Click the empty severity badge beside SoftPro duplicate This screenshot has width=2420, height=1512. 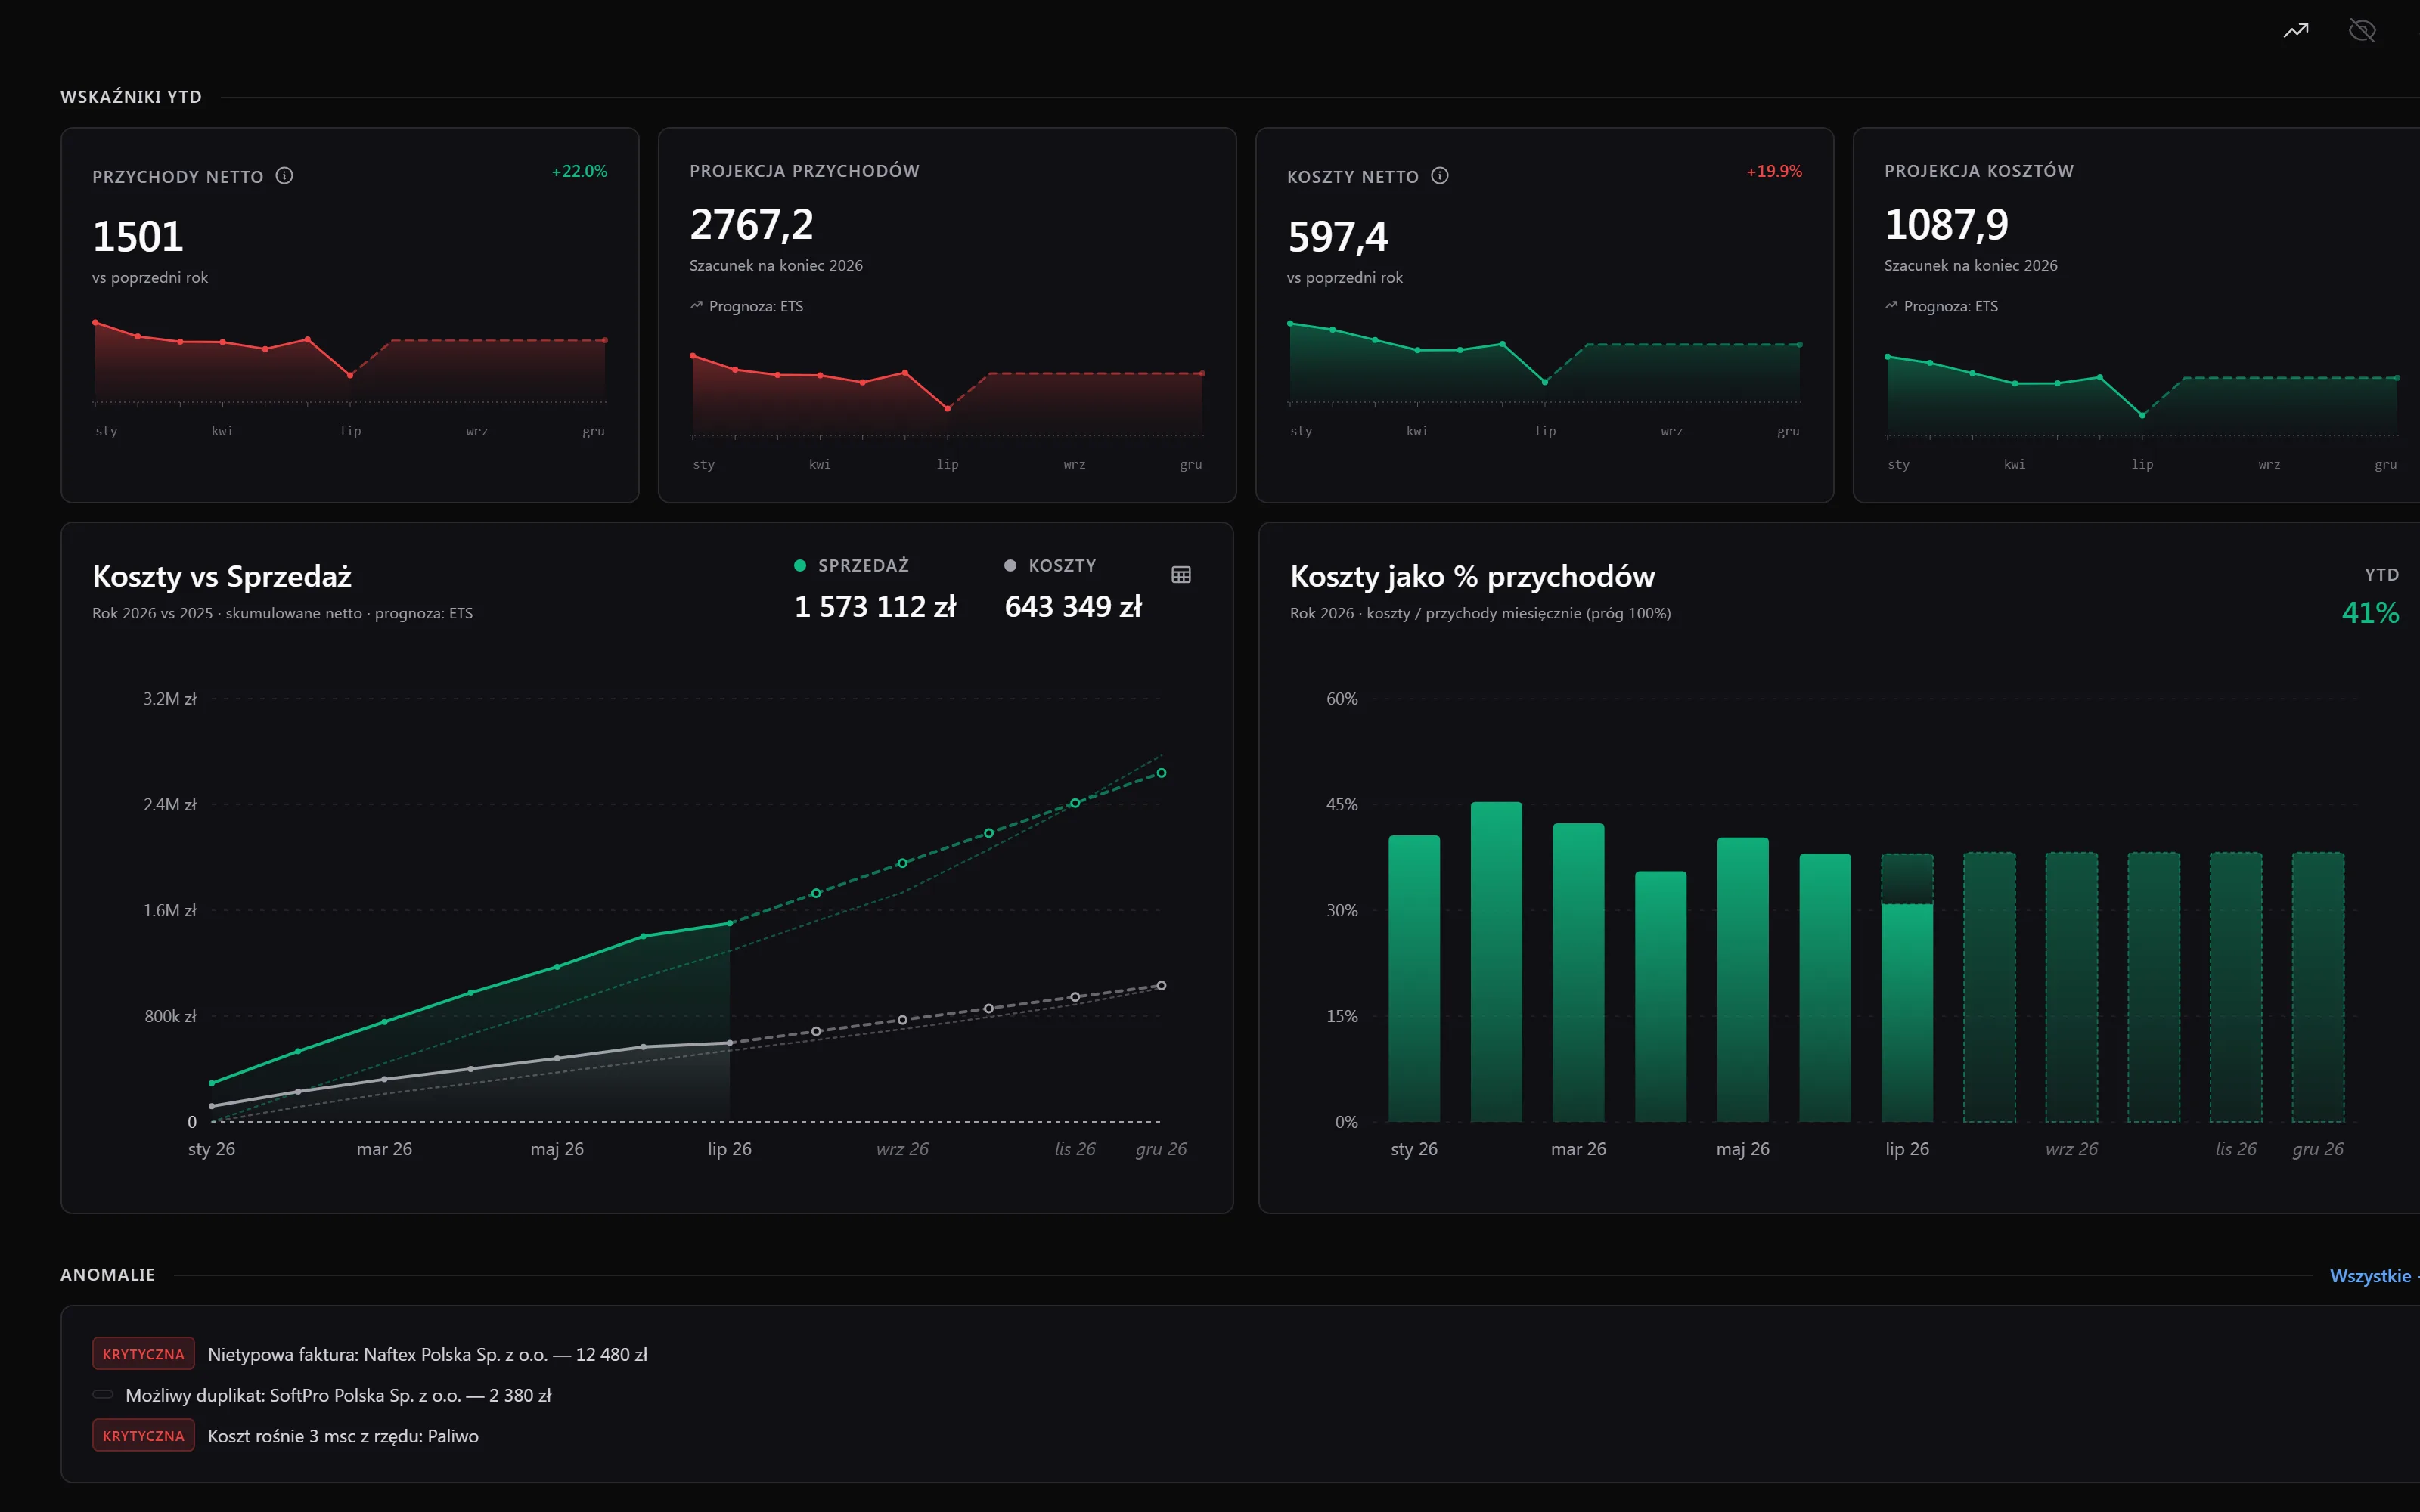click(x=103, y=1395)
